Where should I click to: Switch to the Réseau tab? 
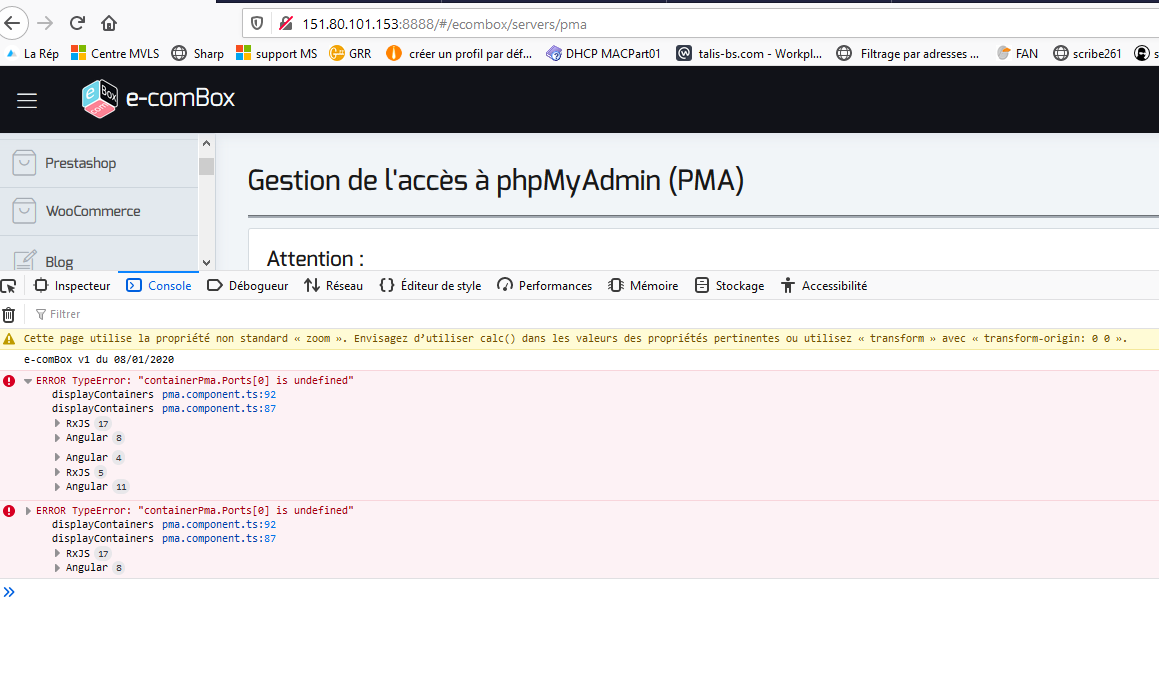click(333, 285)
